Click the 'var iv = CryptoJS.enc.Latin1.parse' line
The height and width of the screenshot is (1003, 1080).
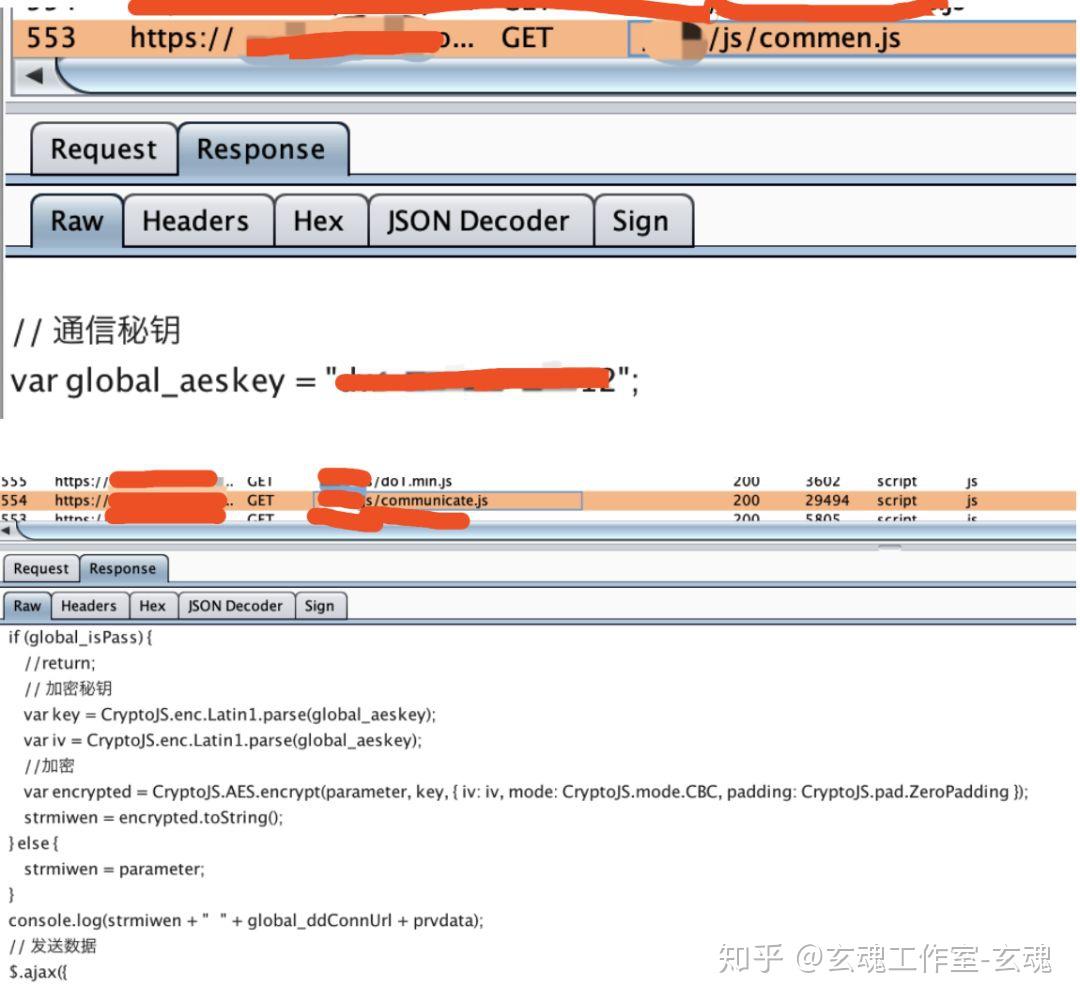pyautogui.click(x=222, y=741)
